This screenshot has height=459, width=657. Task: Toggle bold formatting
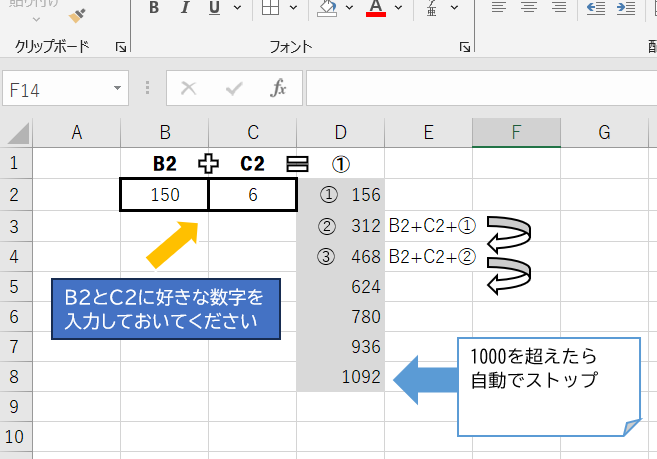point(153,9)
